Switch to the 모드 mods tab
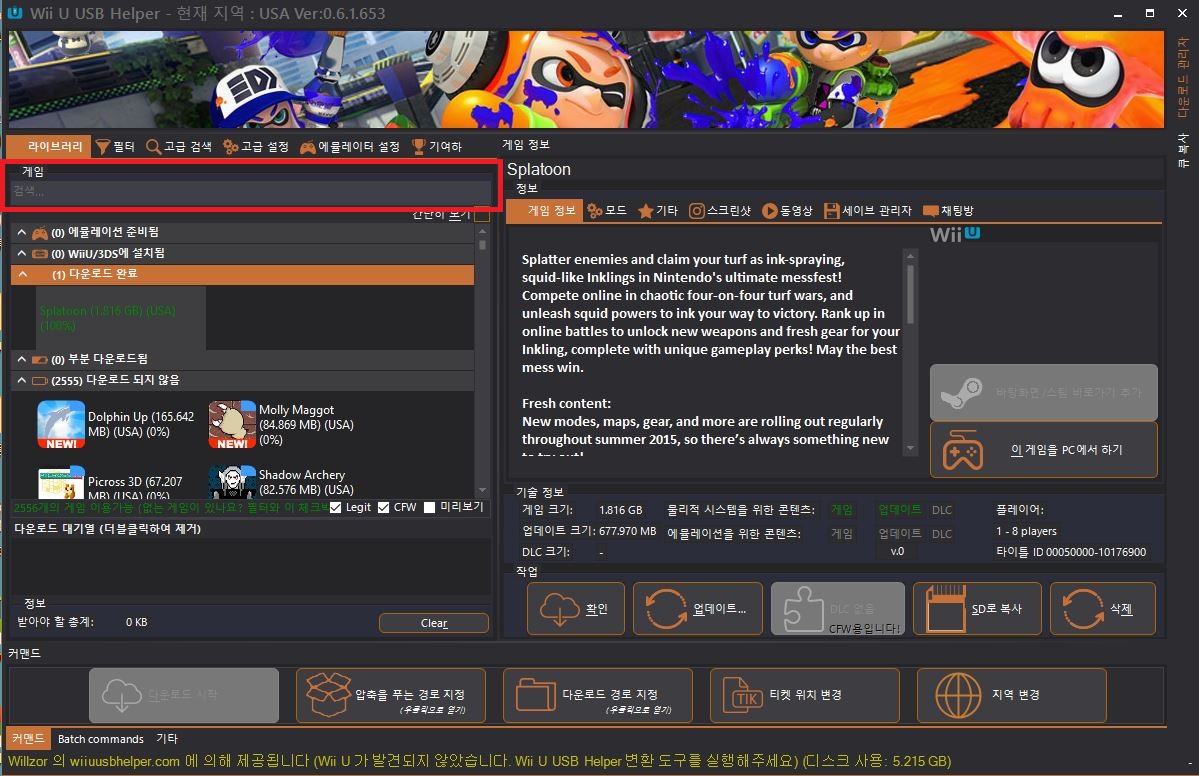This screenshot has width=1199, height=776. (x=607, y=210)
